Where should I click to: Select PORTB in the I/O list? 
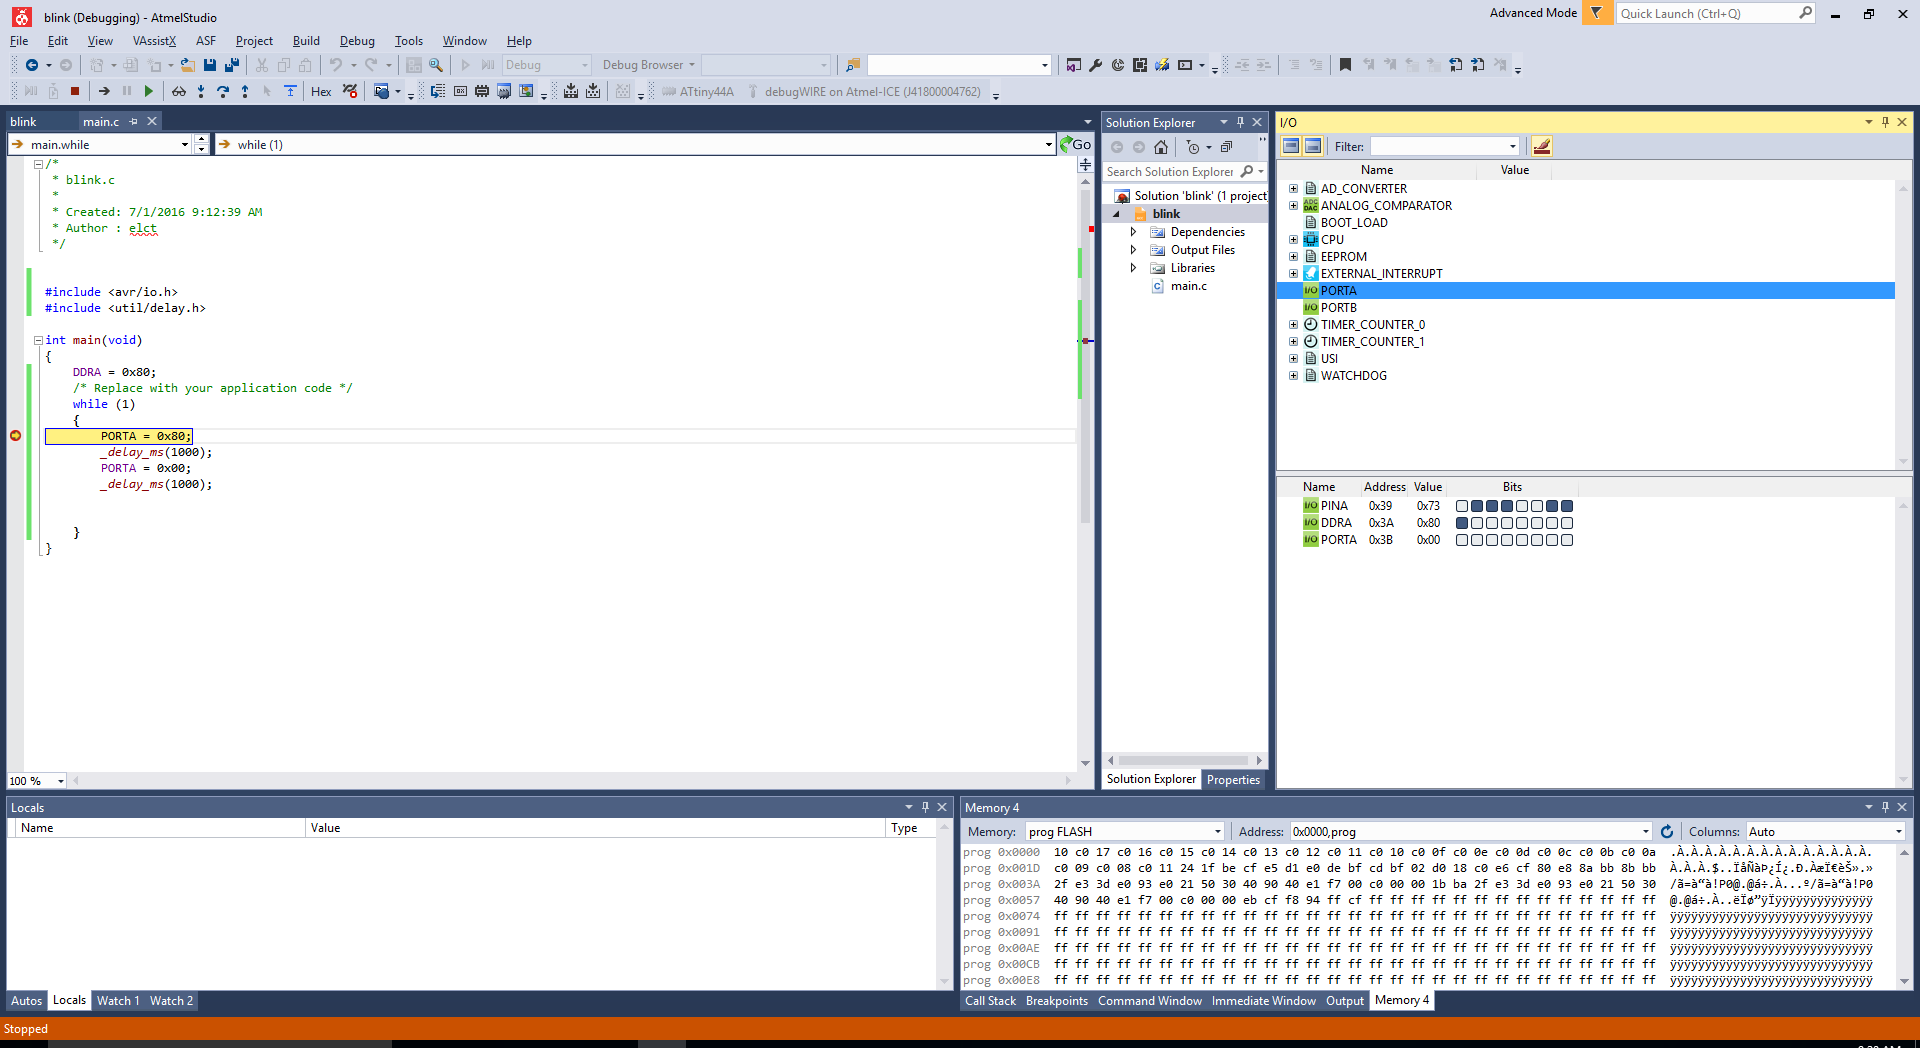point(1338,307)
